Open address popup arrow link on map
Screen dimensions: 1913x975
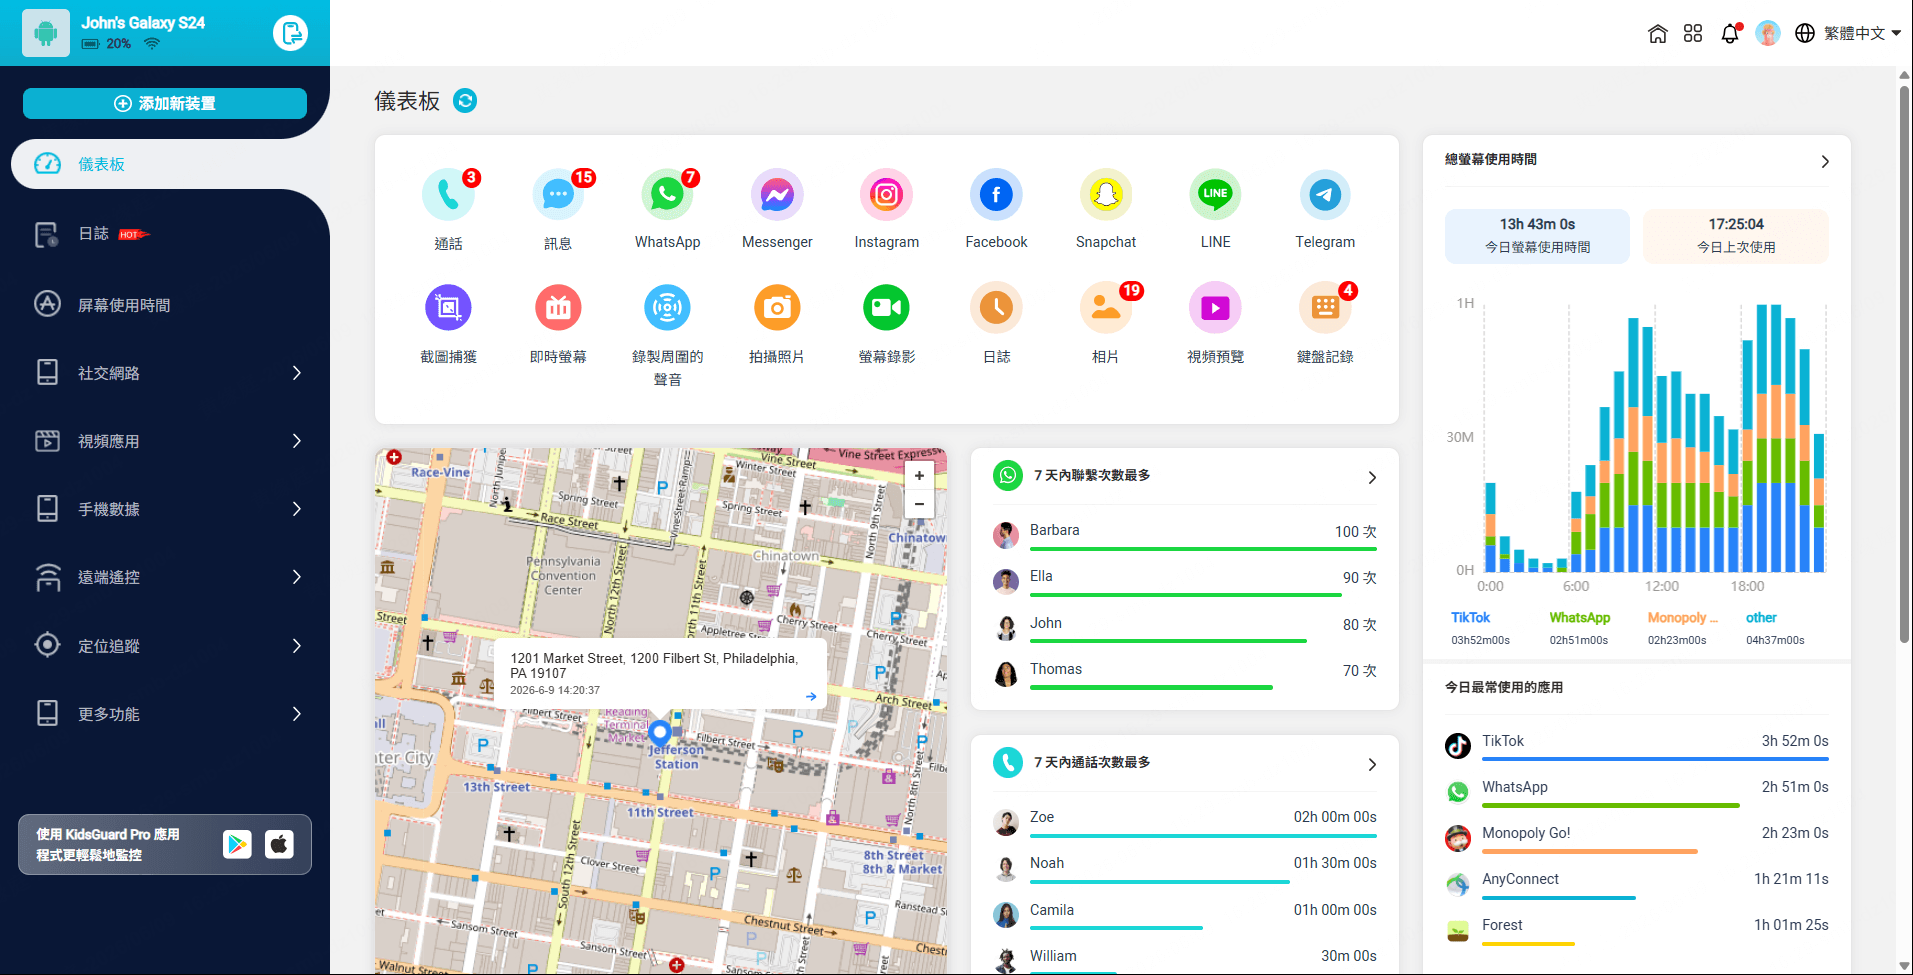[x=811, y=696]
